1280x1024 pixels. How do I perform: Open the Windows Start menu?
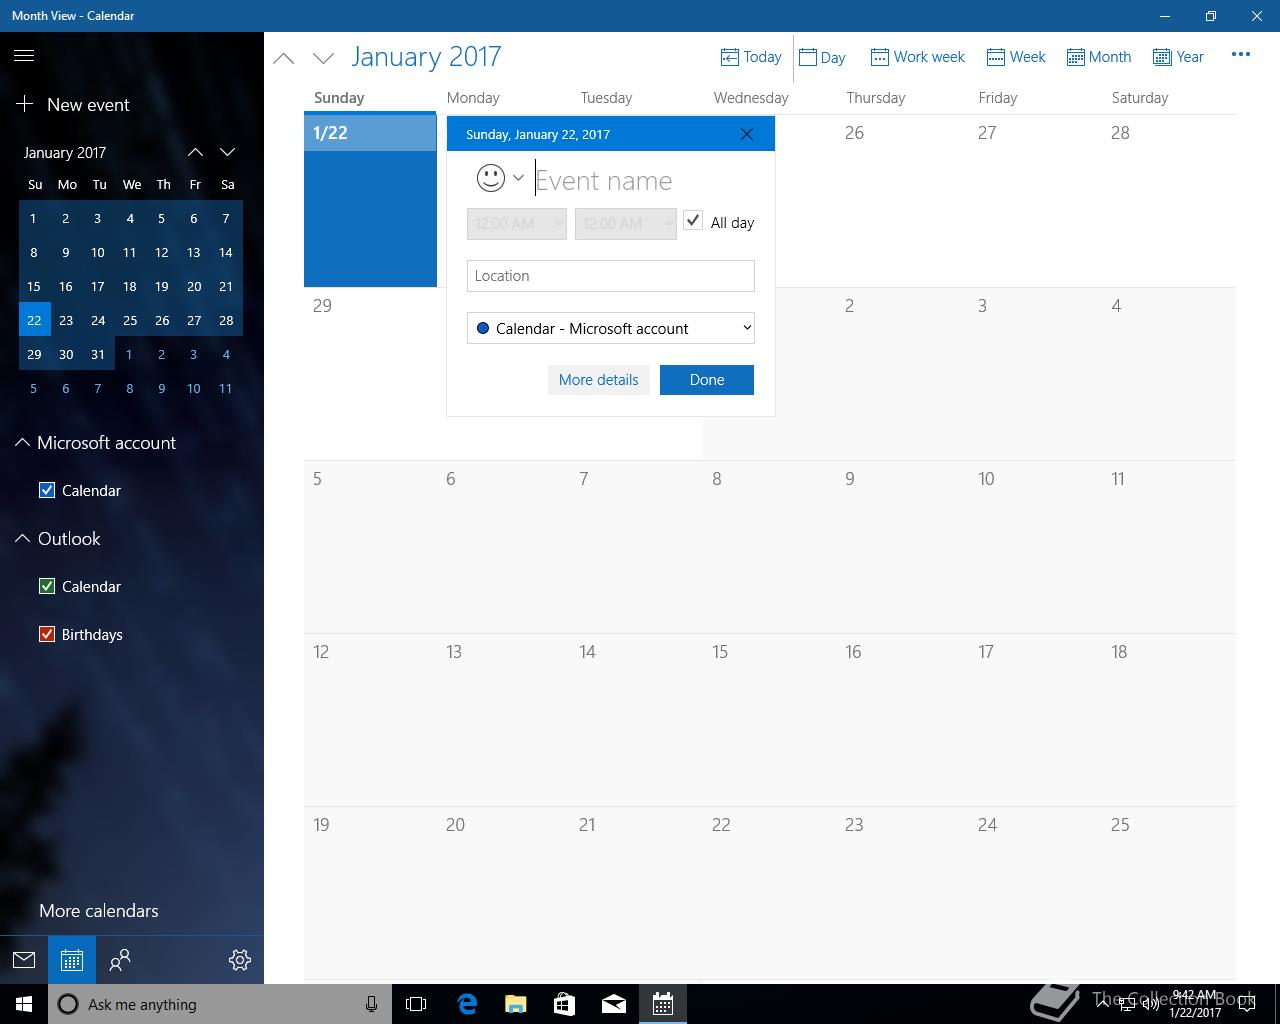pos(24,1004)
